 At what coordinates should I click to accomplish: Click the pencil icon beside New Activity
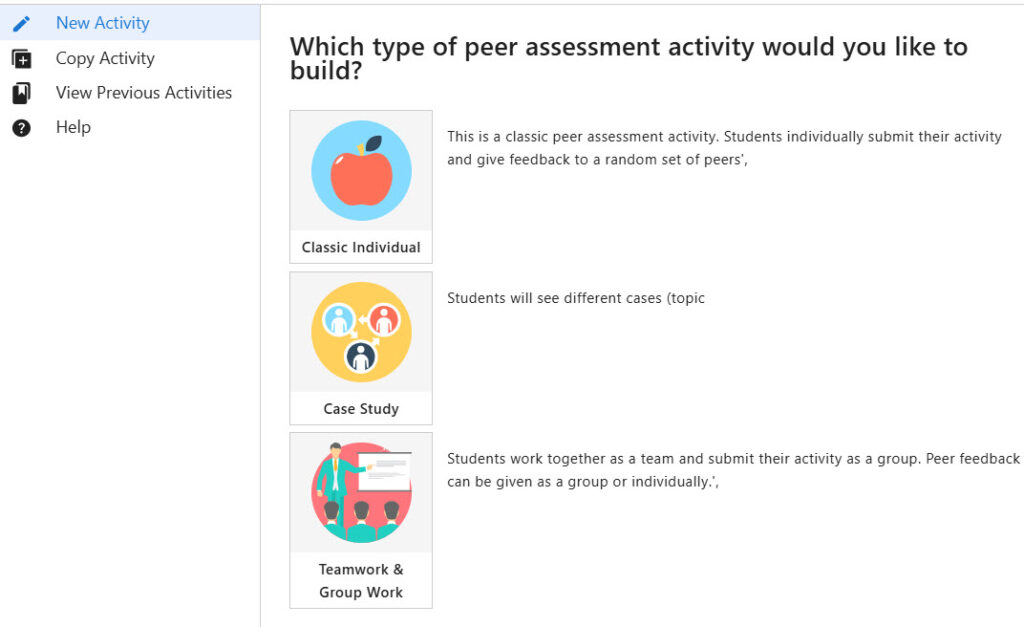coord(21,24)
